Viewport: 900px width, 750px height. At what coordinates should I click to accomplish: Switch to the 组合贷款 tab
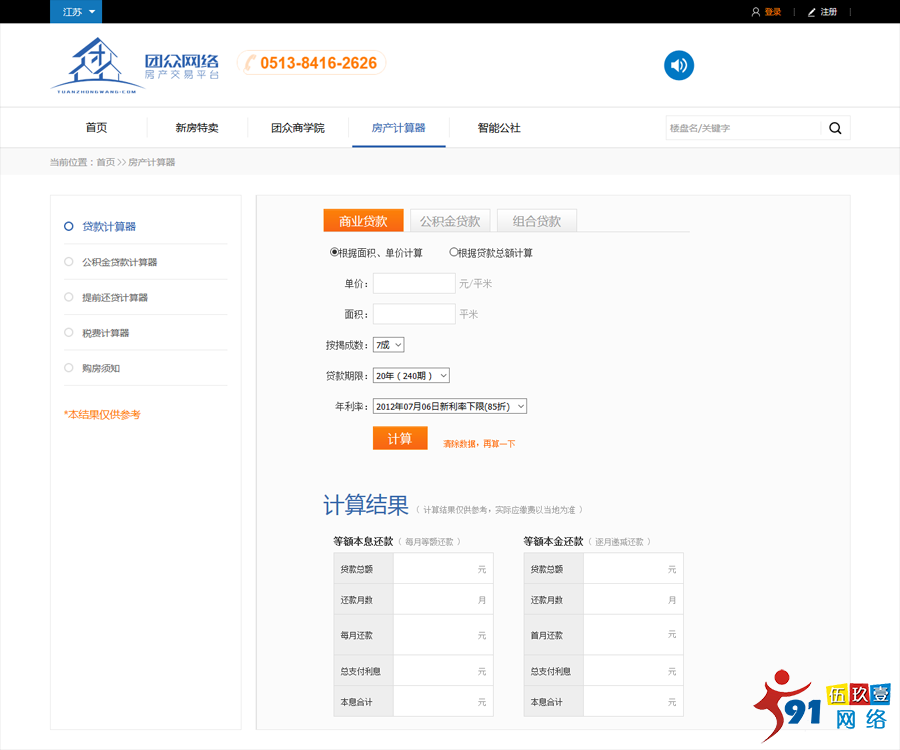(537, 220)
